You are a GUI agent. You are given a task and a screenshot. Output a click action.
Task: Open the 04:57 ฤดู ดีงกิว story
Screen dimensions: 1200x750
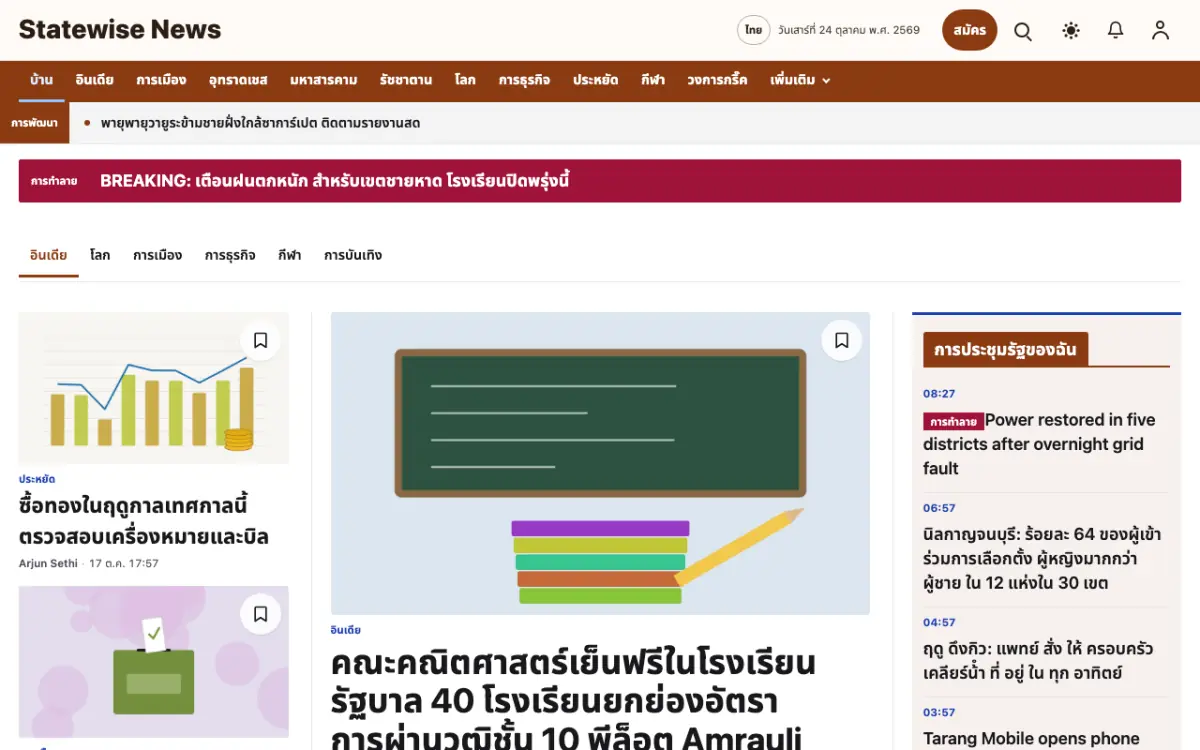pyautogui.click(x=1038, y=661)
